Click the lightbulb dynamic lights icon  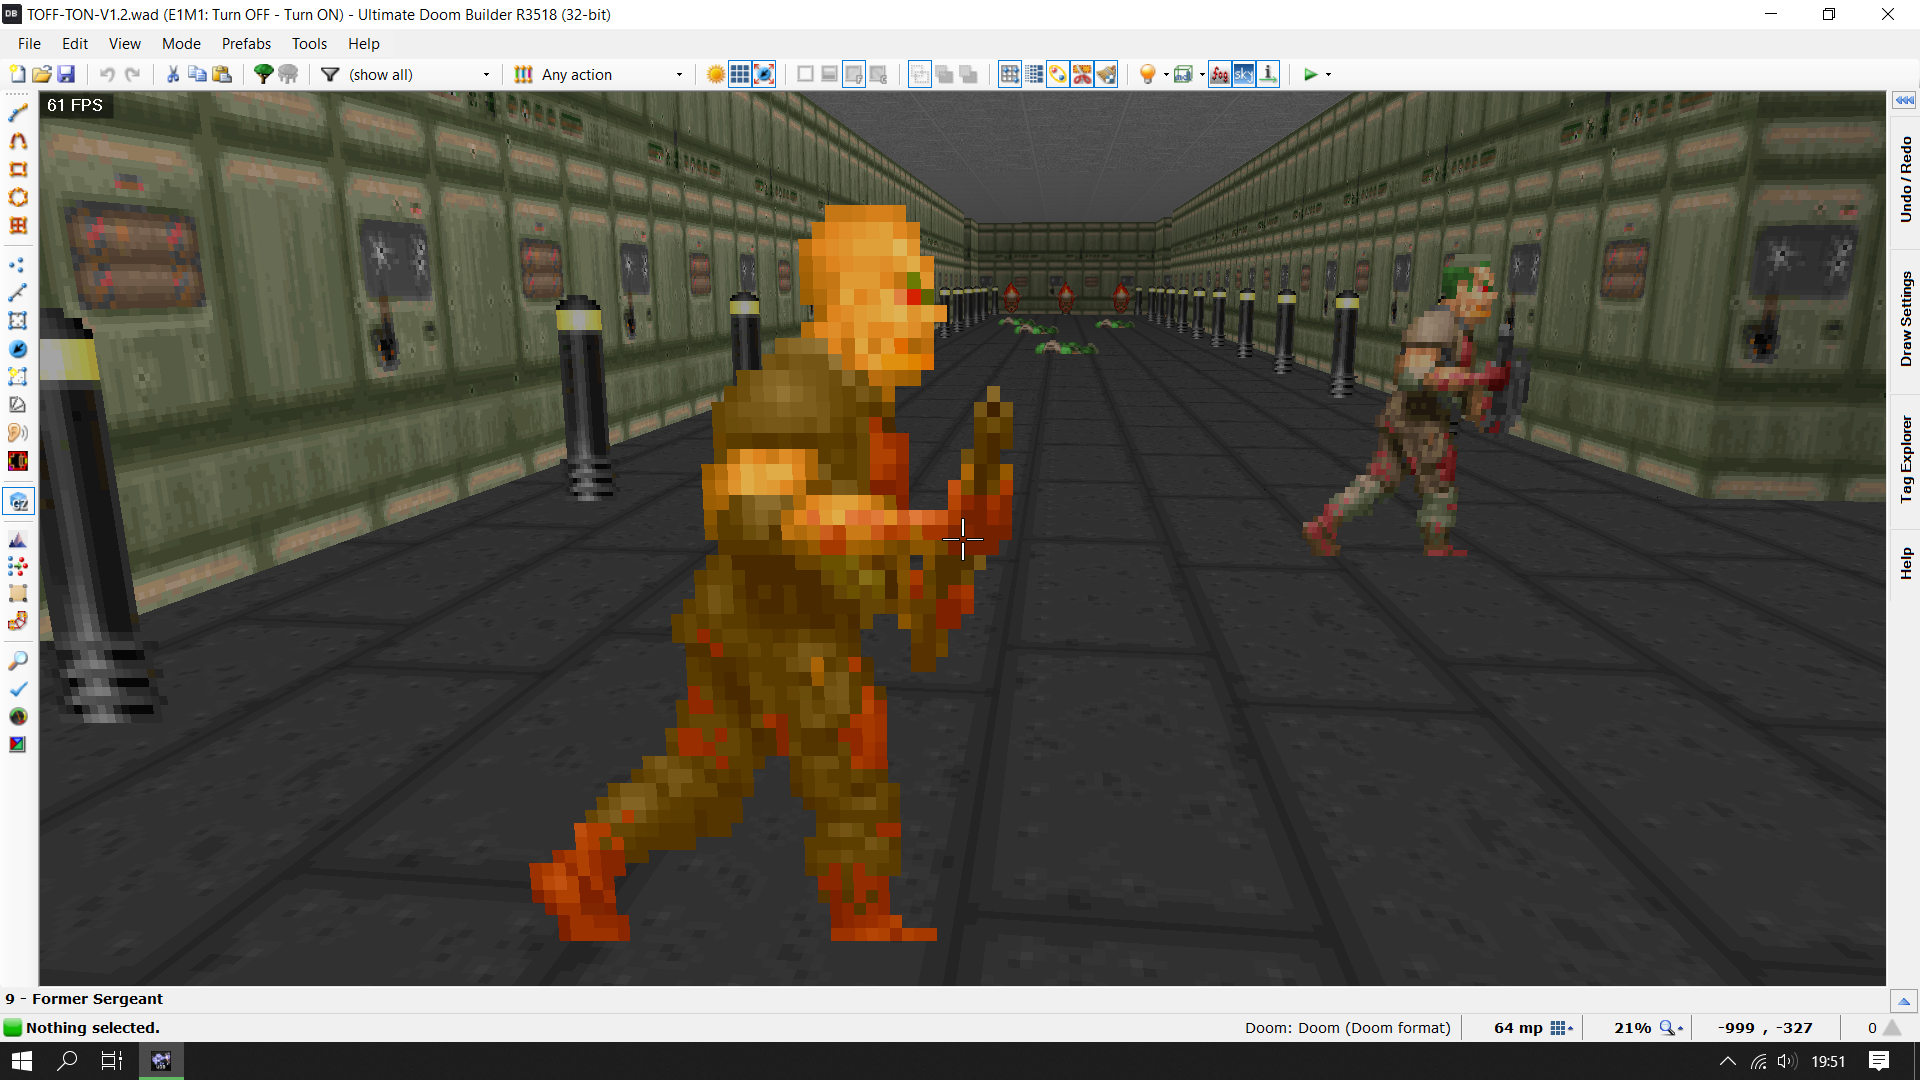coord(1148,74)
